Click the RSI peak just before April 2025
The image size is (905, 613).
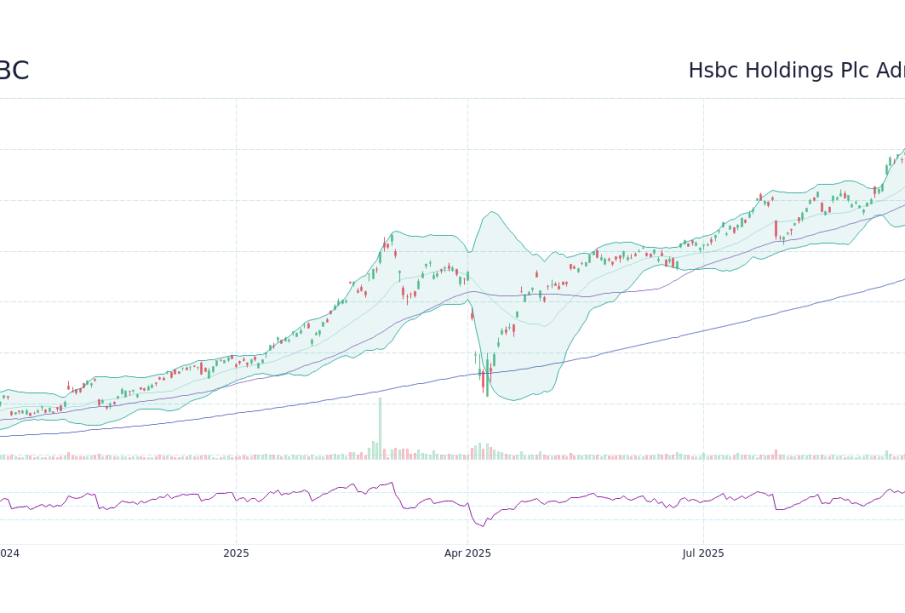coord(391,484)
